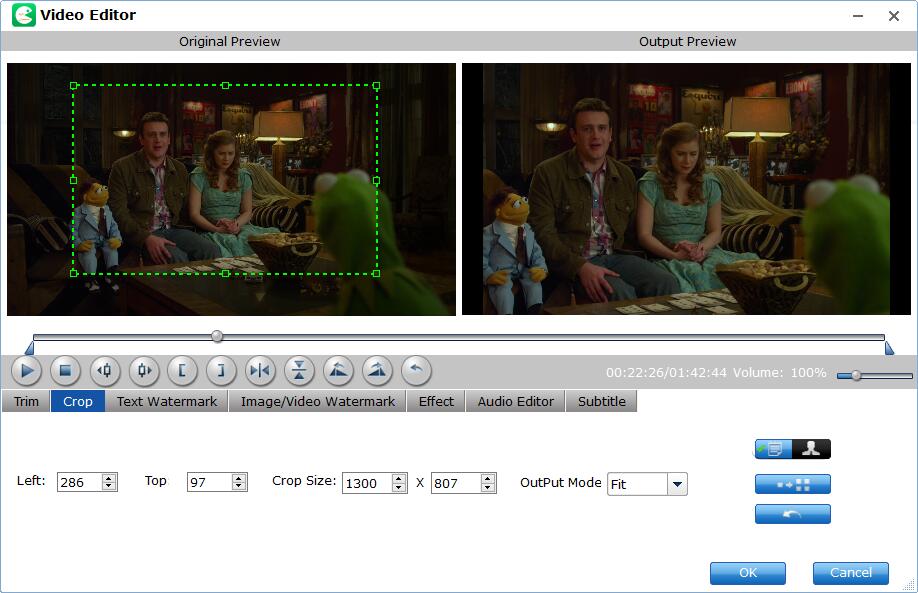This screenshot has width=918, height=593.
Task: Click the OutPut Mode label
Action: [x=561, y=482]
